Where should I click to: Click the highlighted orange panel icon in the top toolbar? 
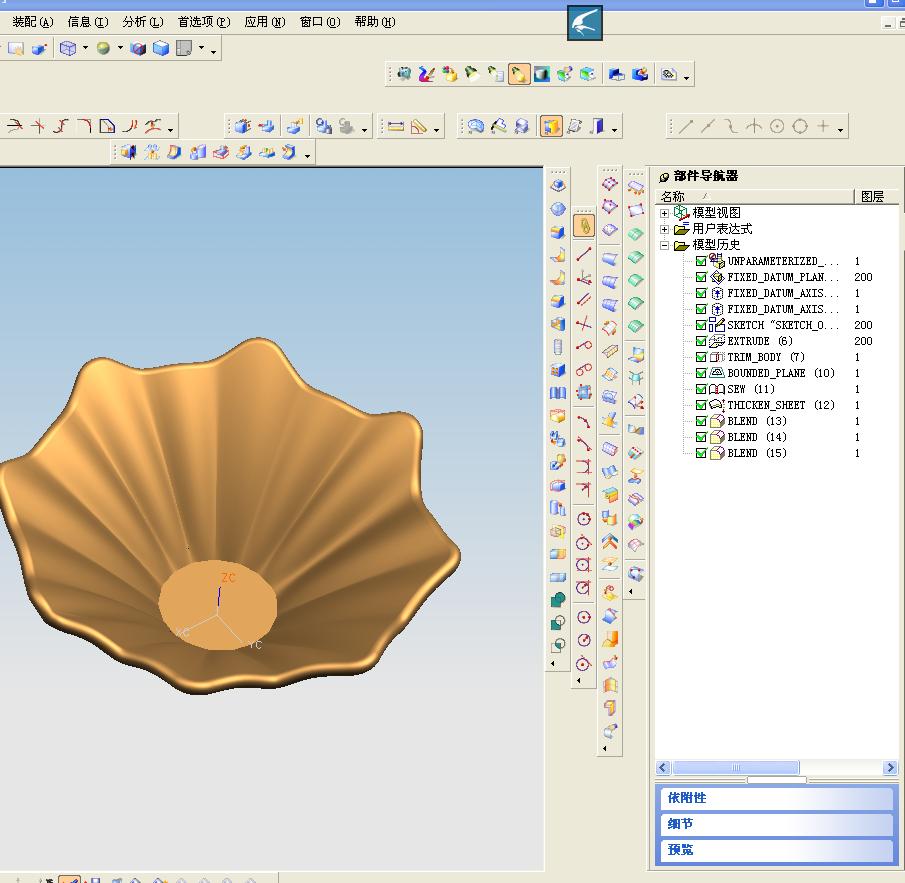(x=551, y=126)
